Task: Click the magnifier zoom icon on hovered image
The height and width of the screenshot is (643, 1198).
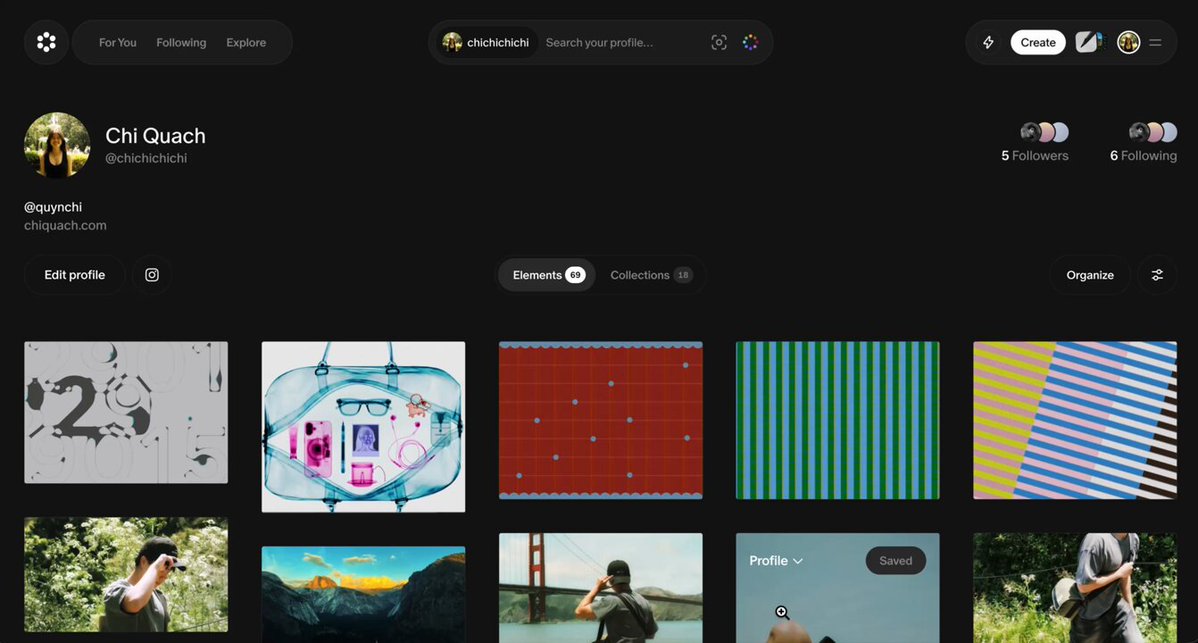Action: (782, 612)
